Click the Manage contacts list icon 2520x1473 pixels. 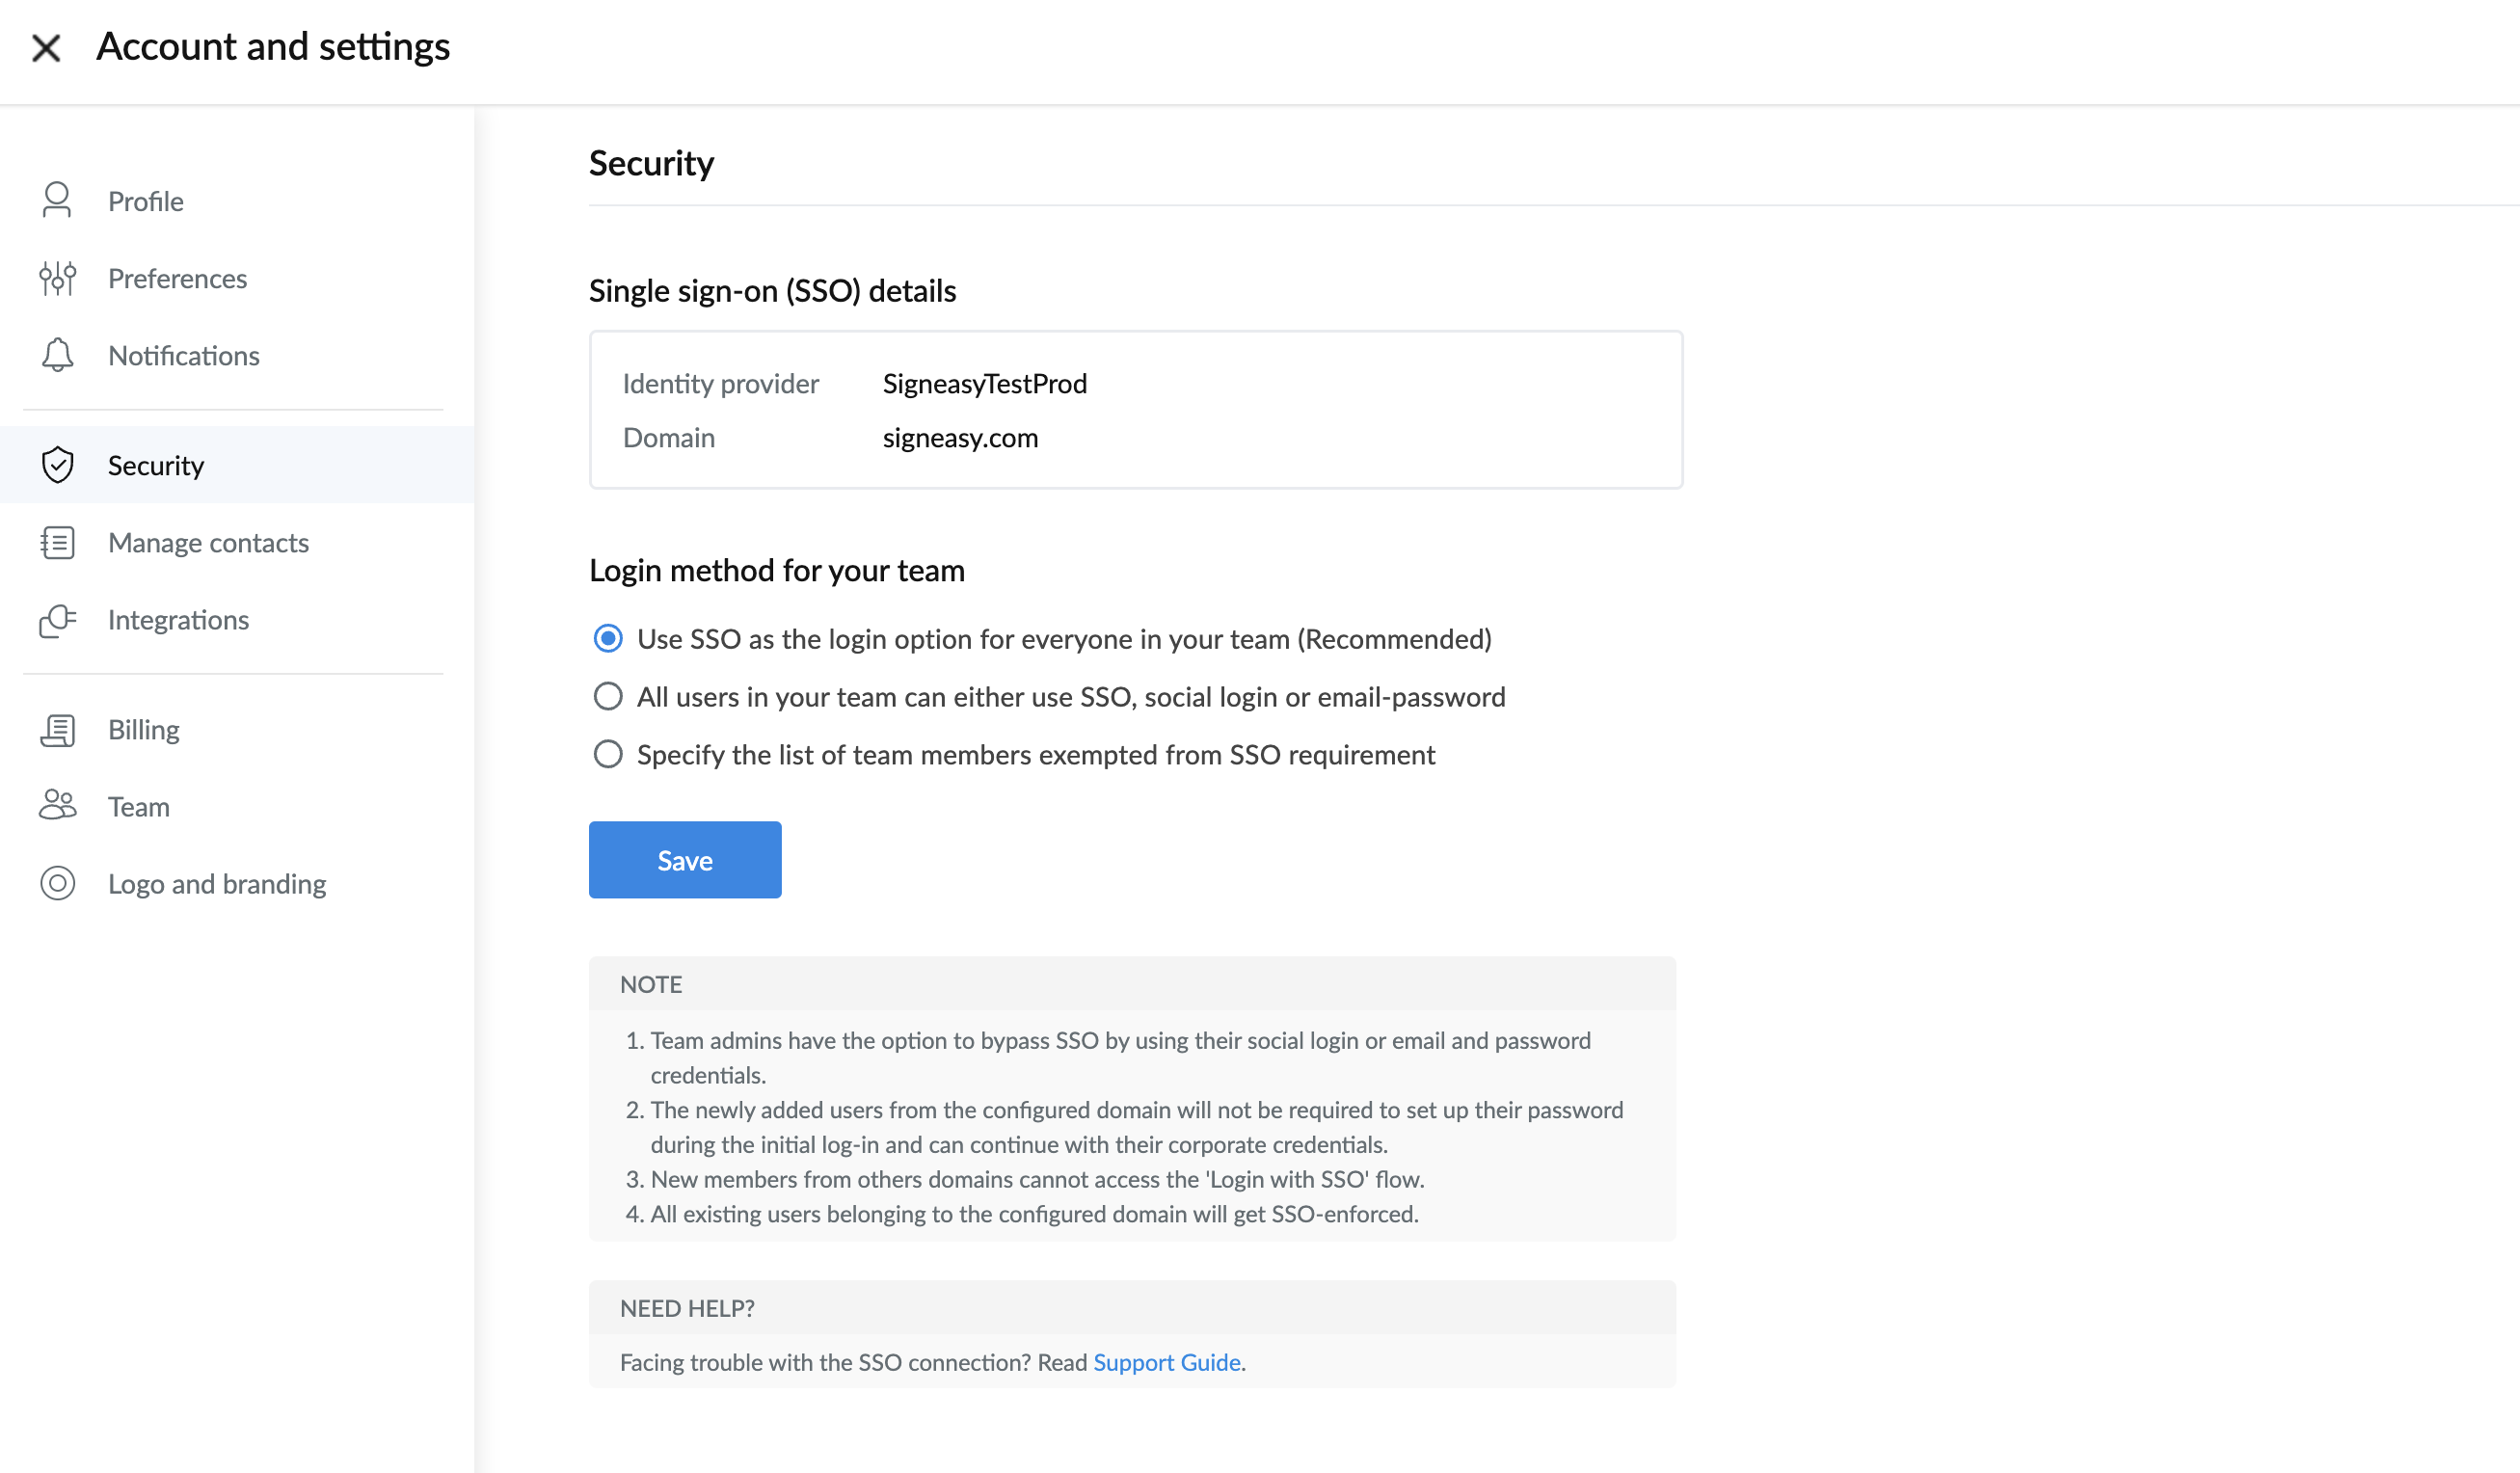tap(57, 542)
